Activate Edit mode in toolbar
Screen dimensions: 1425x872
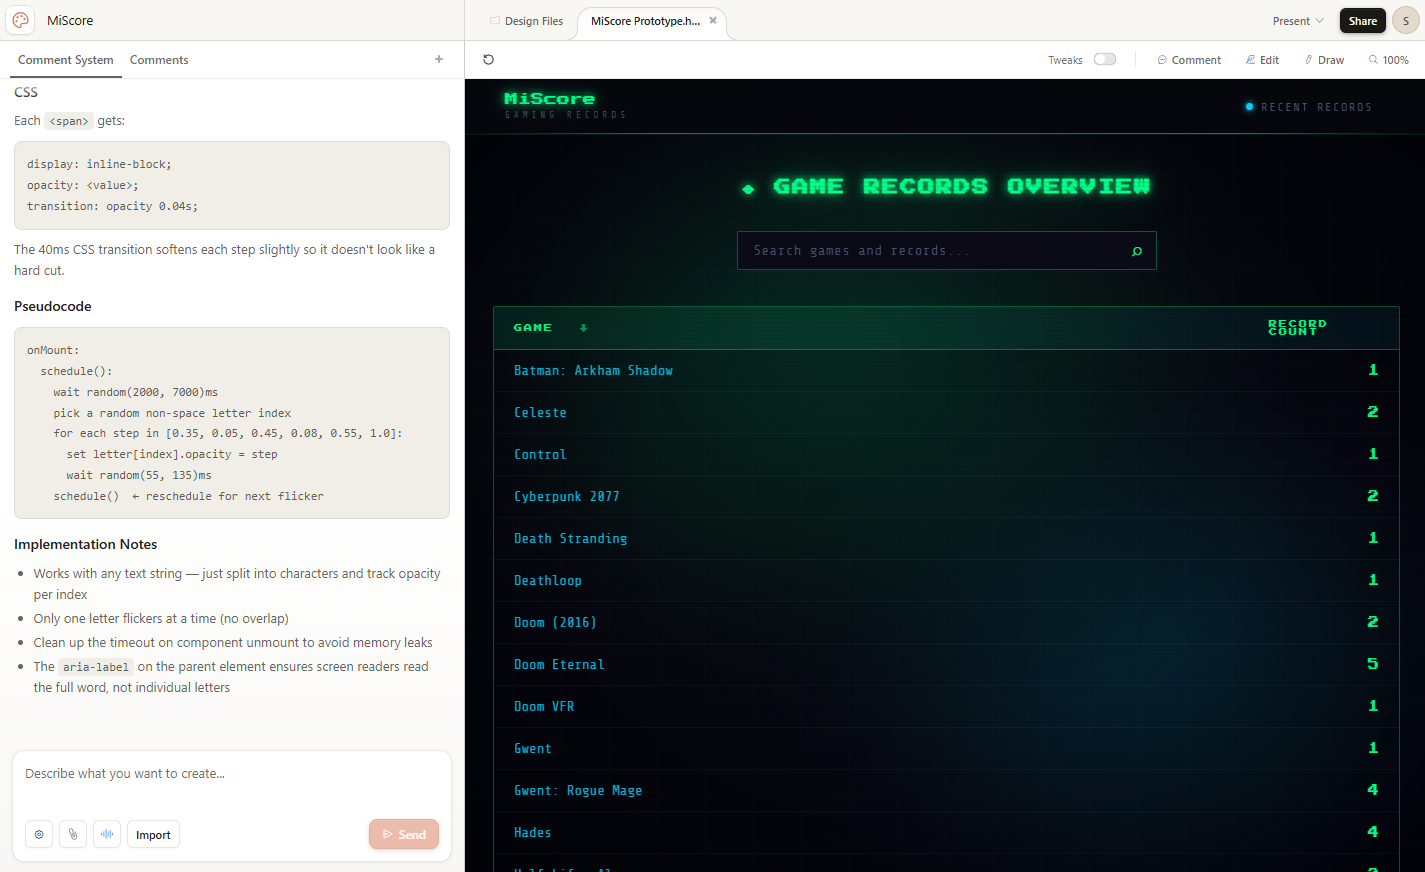[x=1262, y=60]
